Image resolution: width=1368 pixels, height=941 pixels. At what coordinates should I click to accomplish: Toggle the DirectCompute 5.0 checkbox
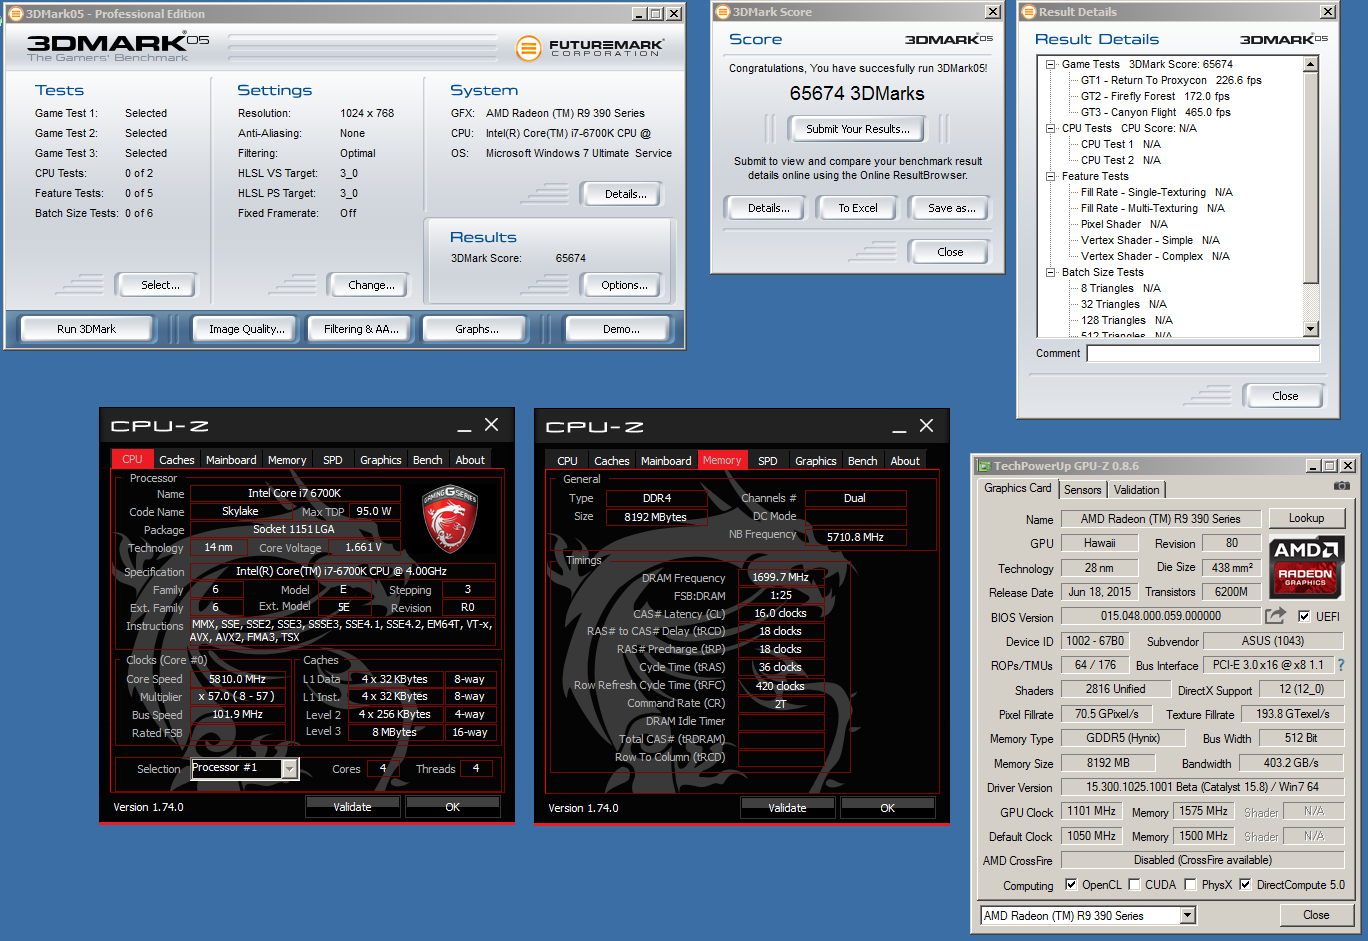click(1245, 884)
